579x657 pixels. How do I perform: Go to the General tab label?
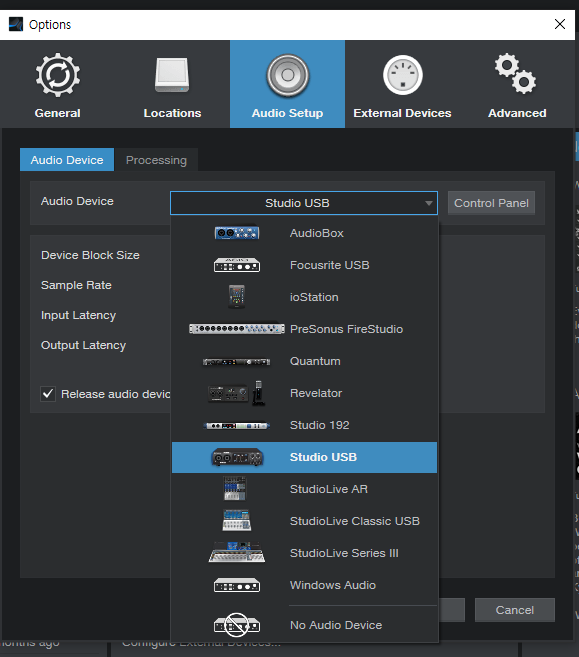coord(57,113)
